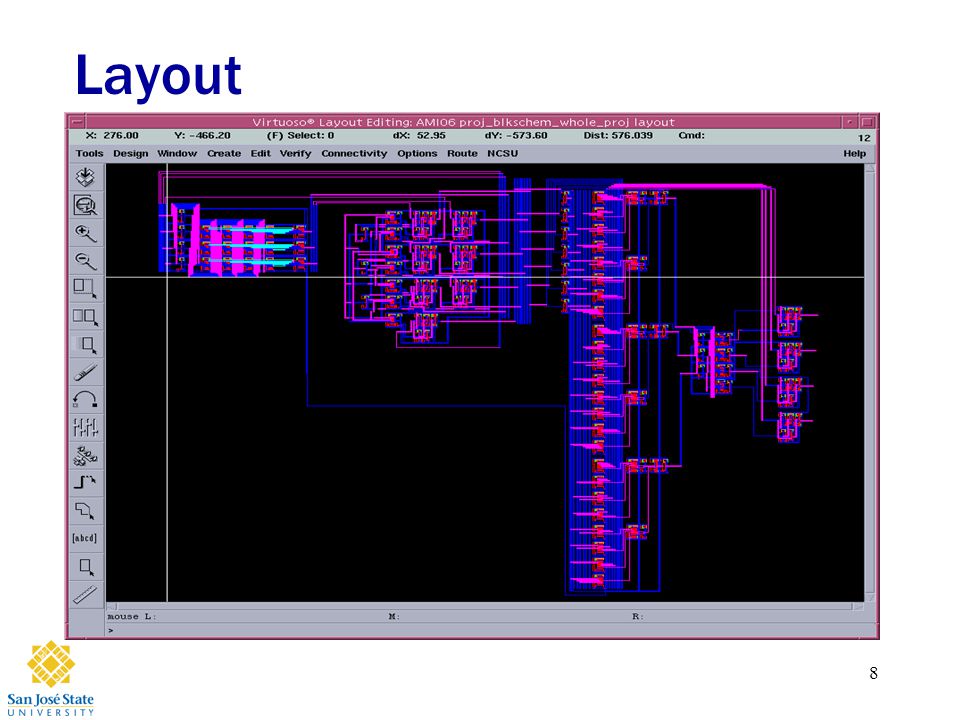Click the 'Y: -466.20' coordinate readout
The image size is (960, 720).
202,135
